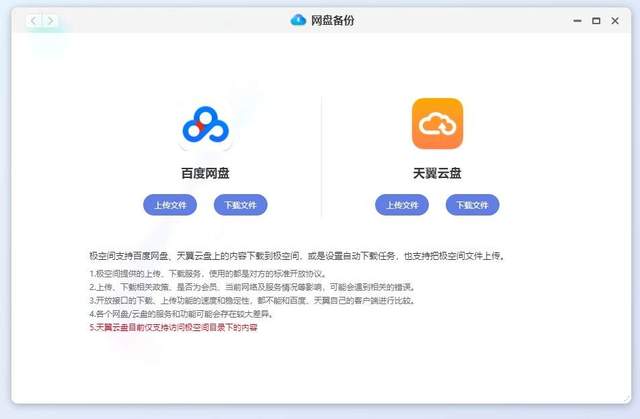Upload files to 天翼云盘
640x419 pixels.
402,205
